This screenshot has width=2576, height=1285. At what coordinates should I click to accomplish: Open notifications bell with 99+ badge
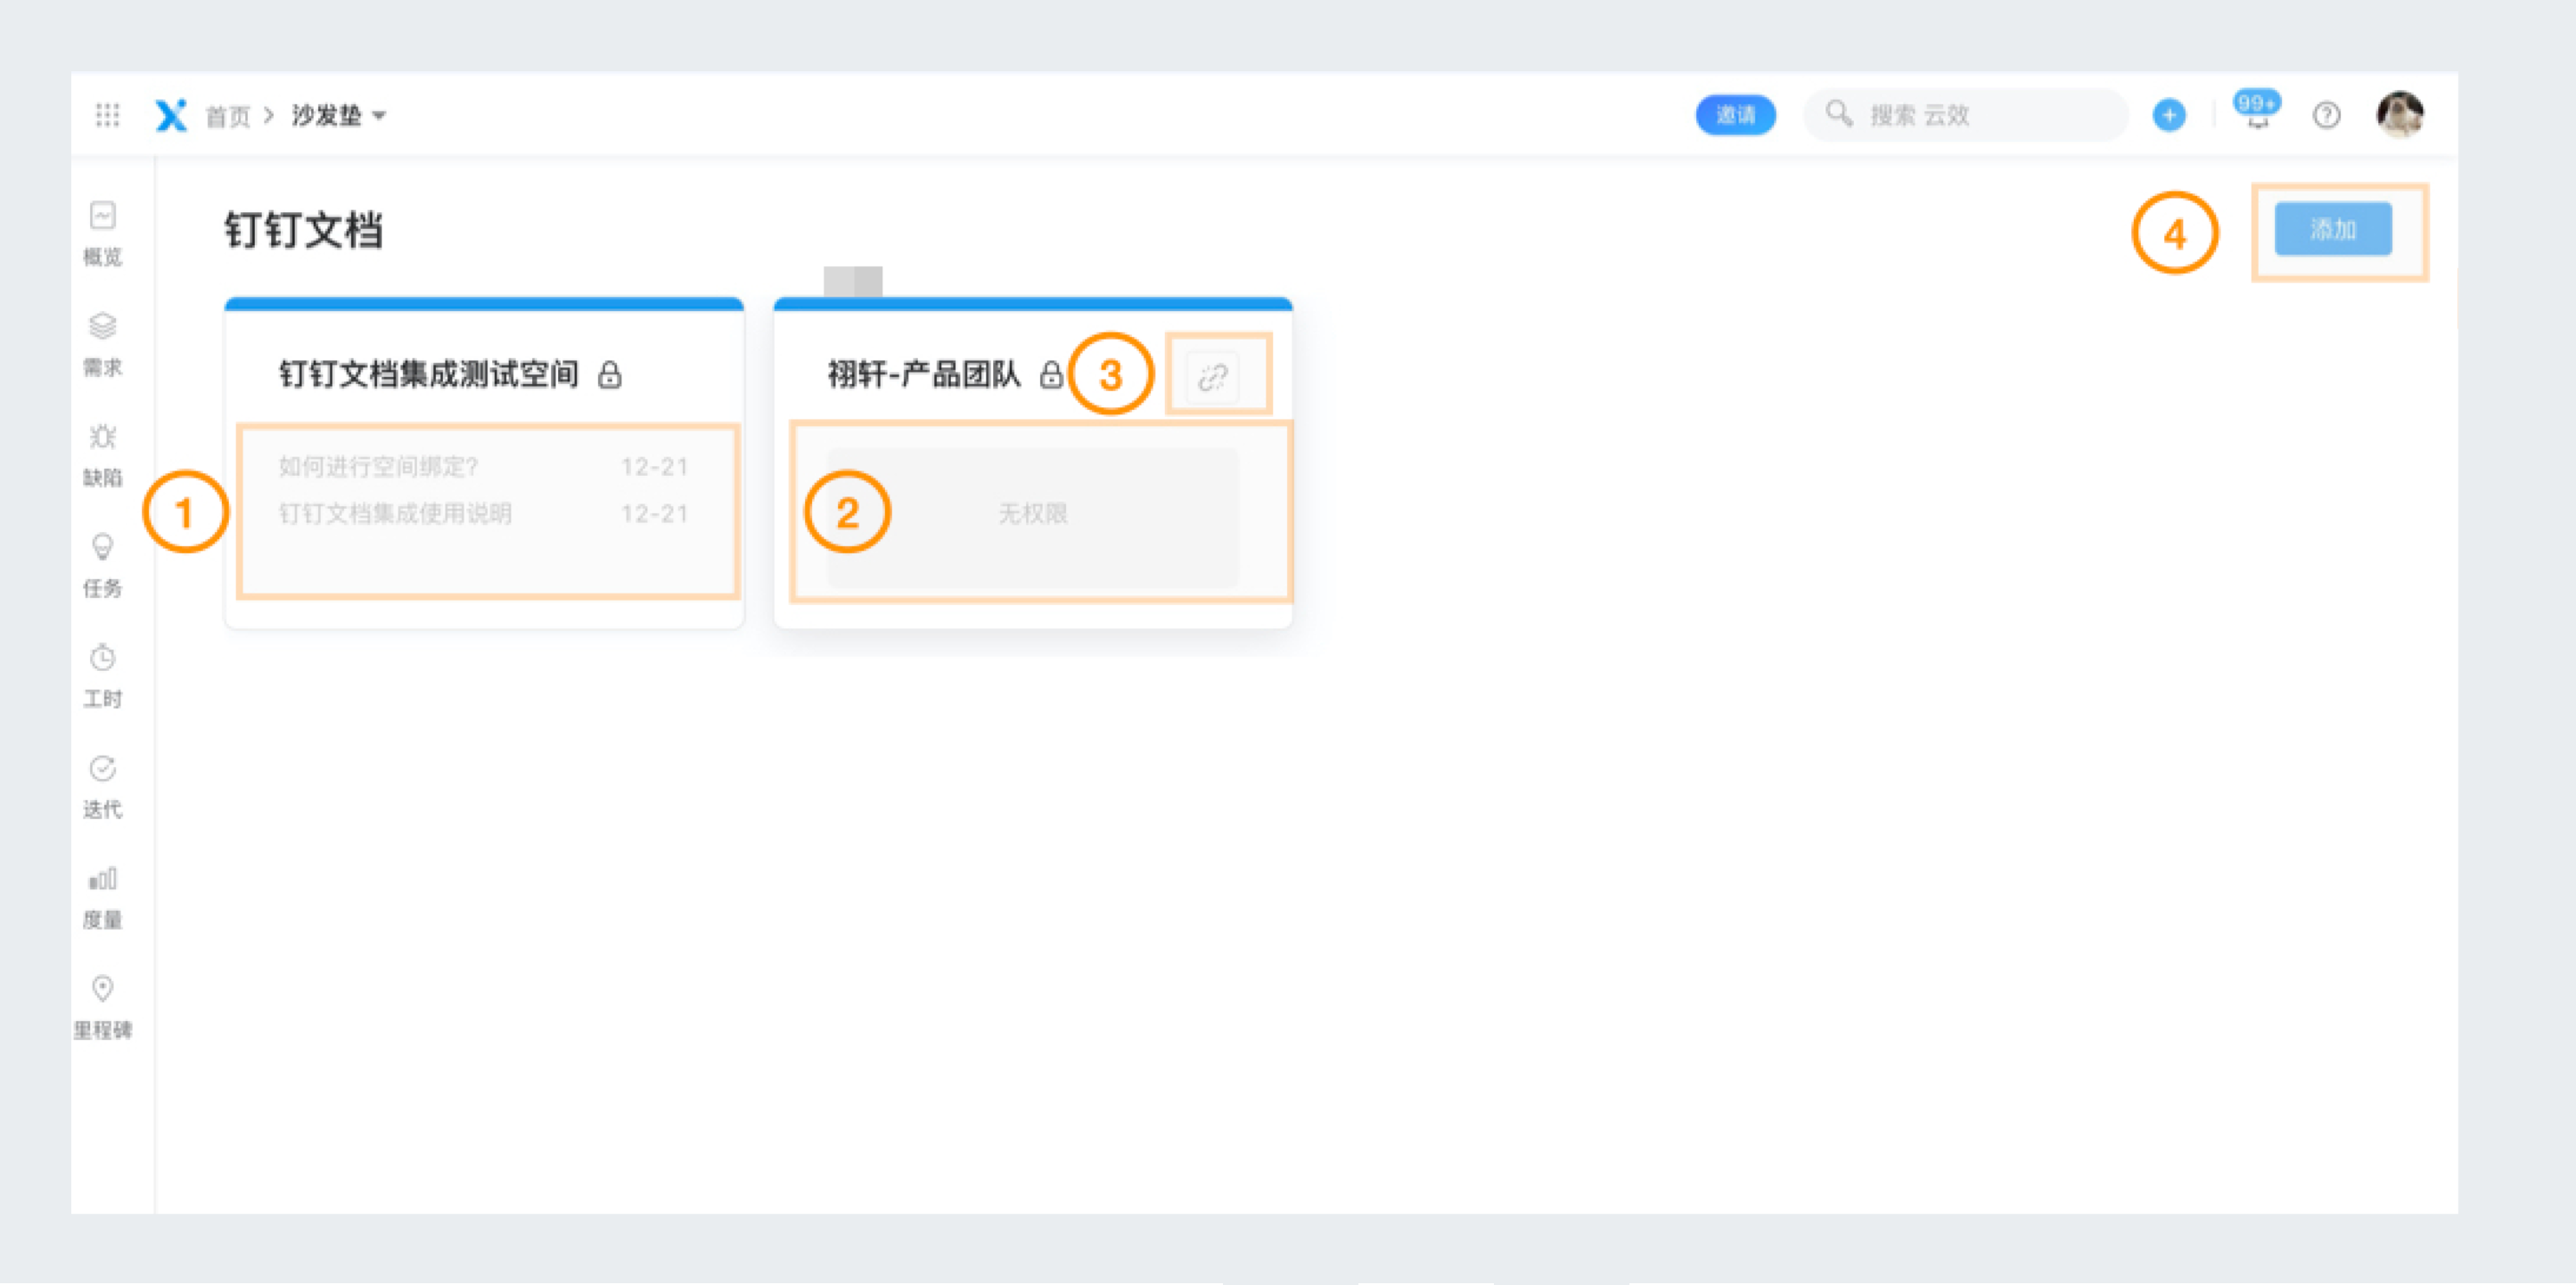coord(2257,110)
